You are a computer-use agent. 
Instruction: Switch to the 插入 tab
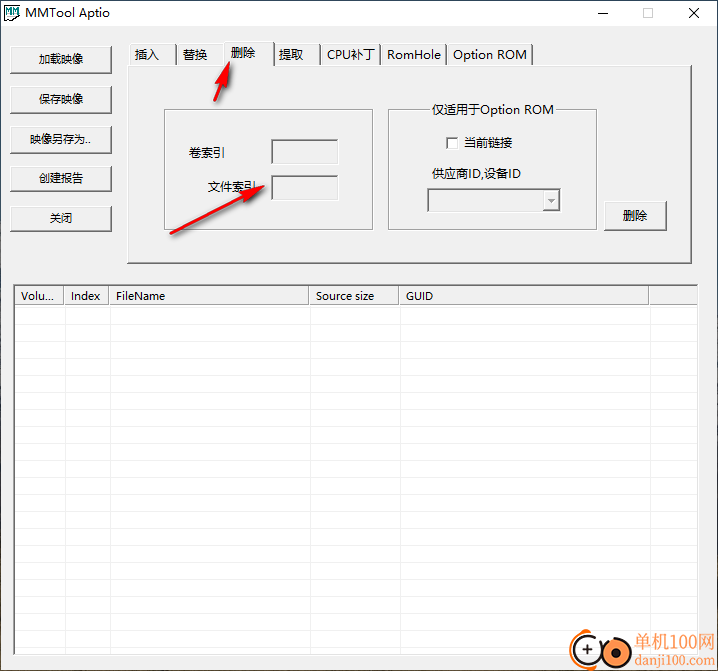click(x=152, y=55)
